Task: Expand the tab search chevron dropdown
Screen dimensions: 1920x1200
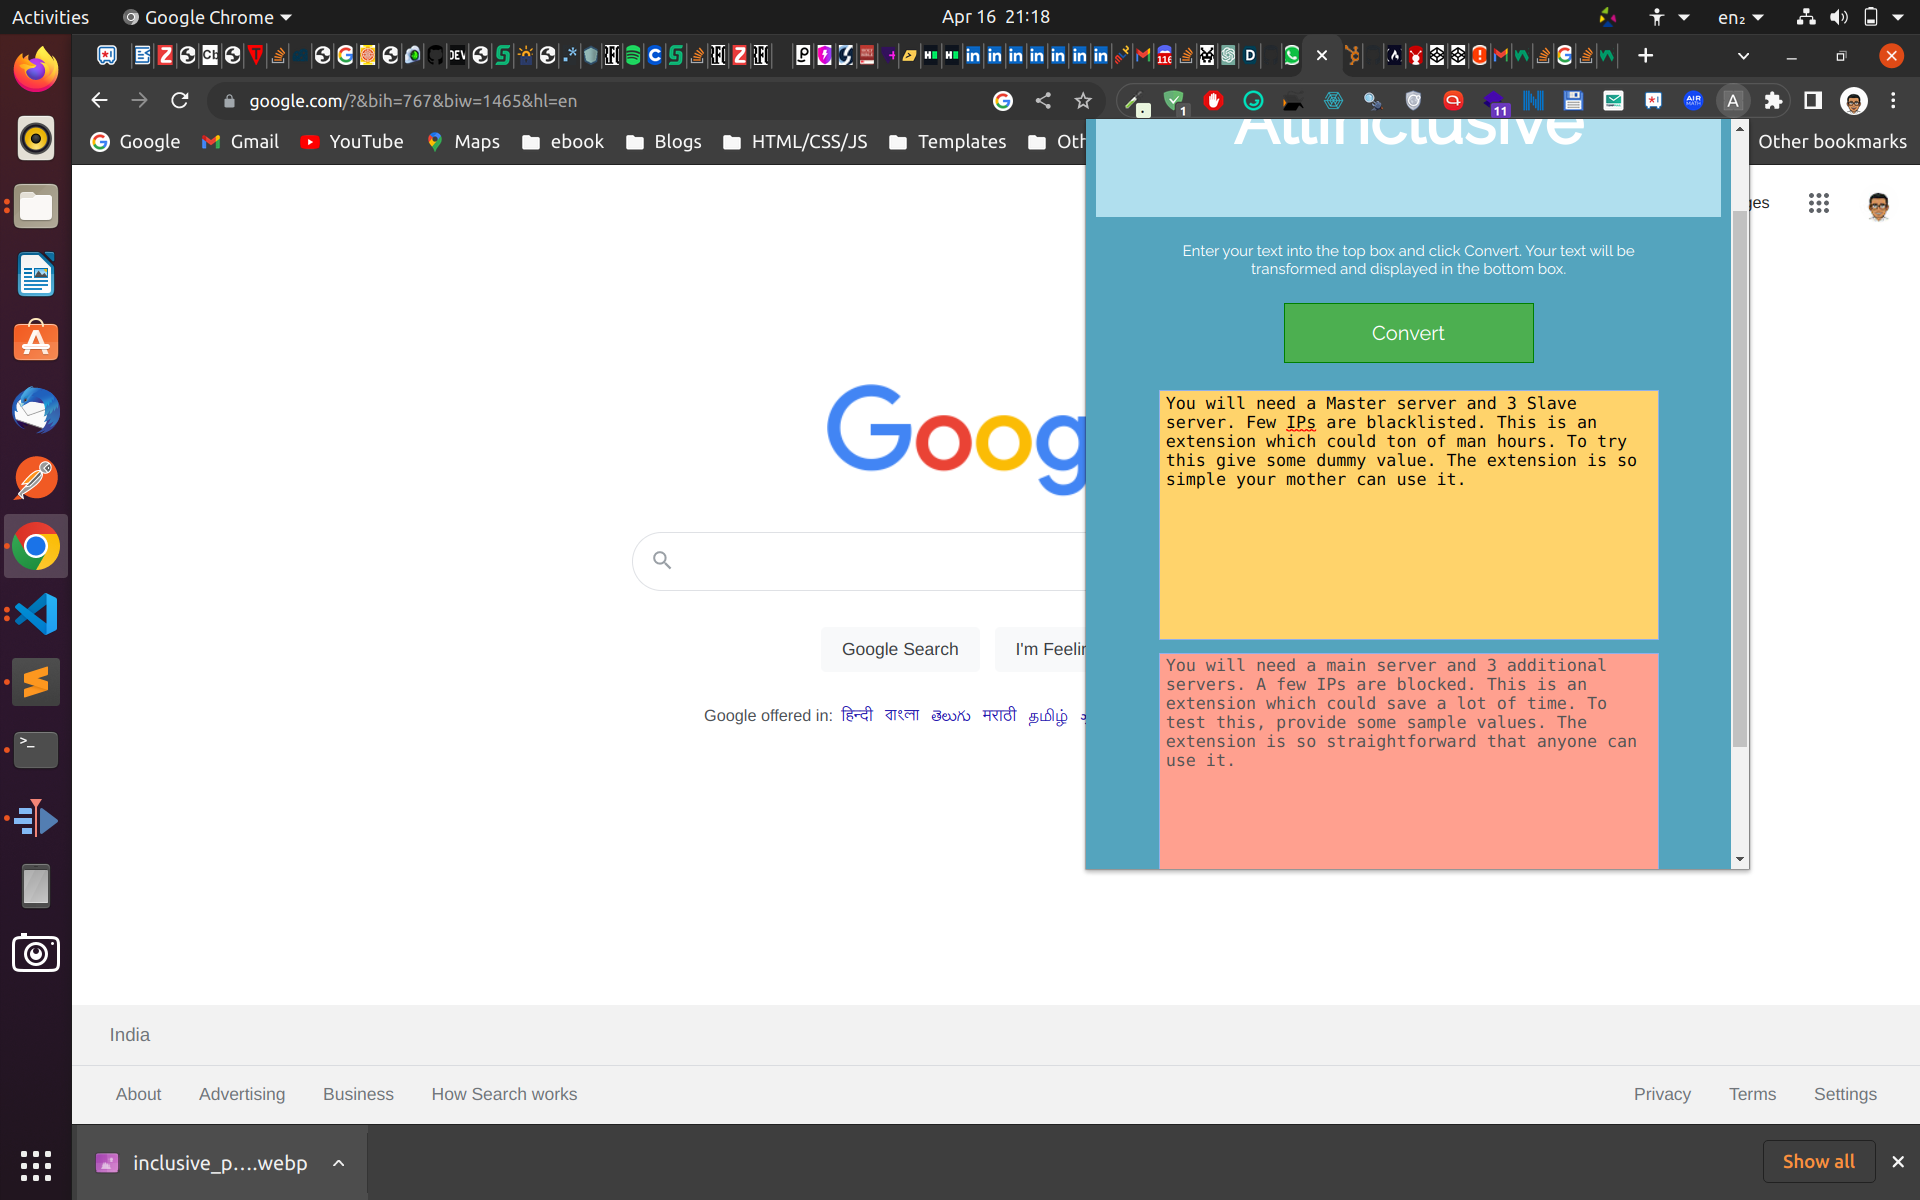Action: 1743,56
